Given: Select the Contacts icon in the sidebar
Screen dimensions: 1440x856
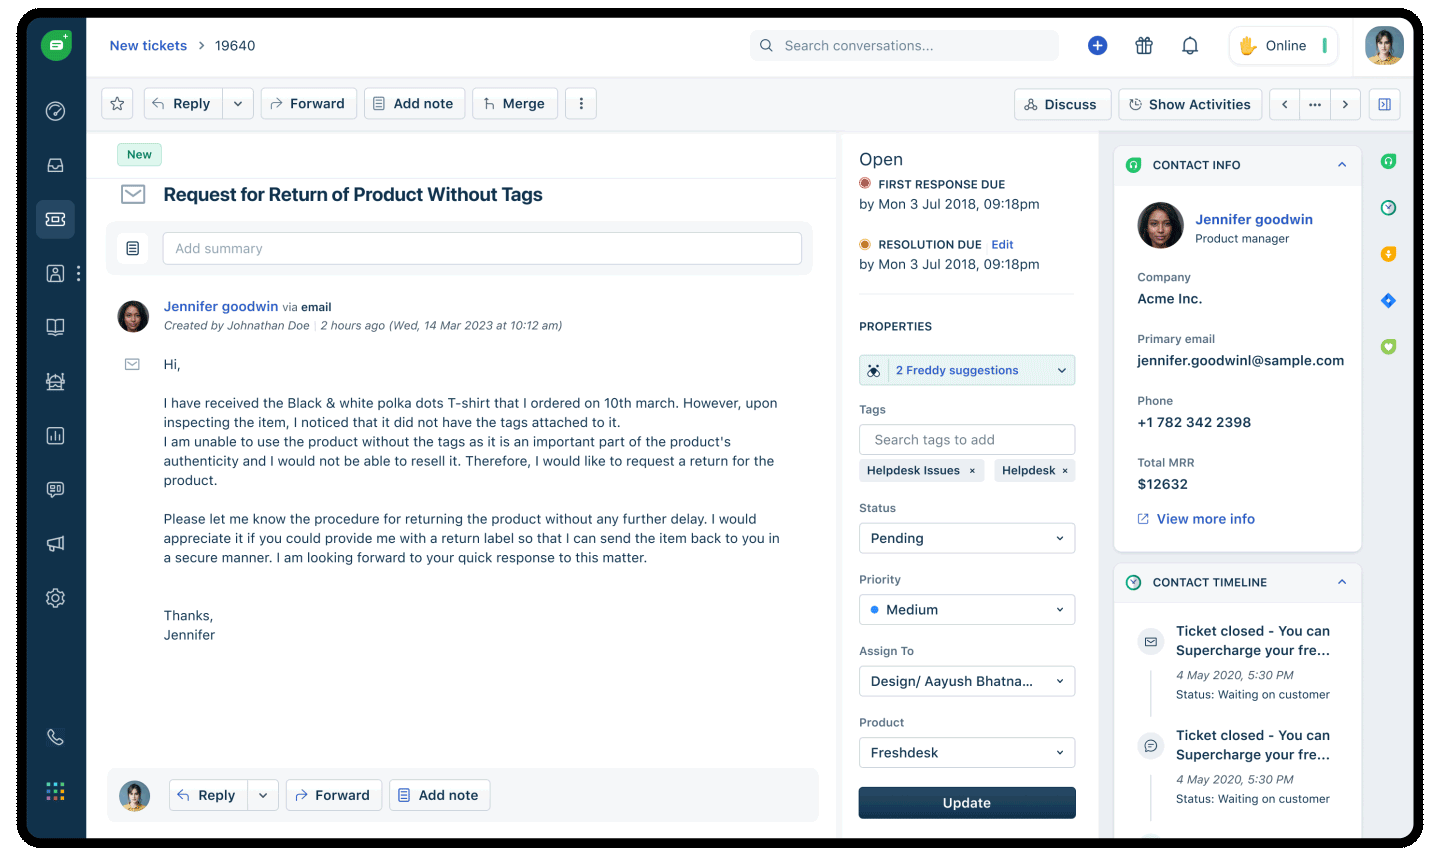Looking at the screenshot, I should (x=55, y=273).
